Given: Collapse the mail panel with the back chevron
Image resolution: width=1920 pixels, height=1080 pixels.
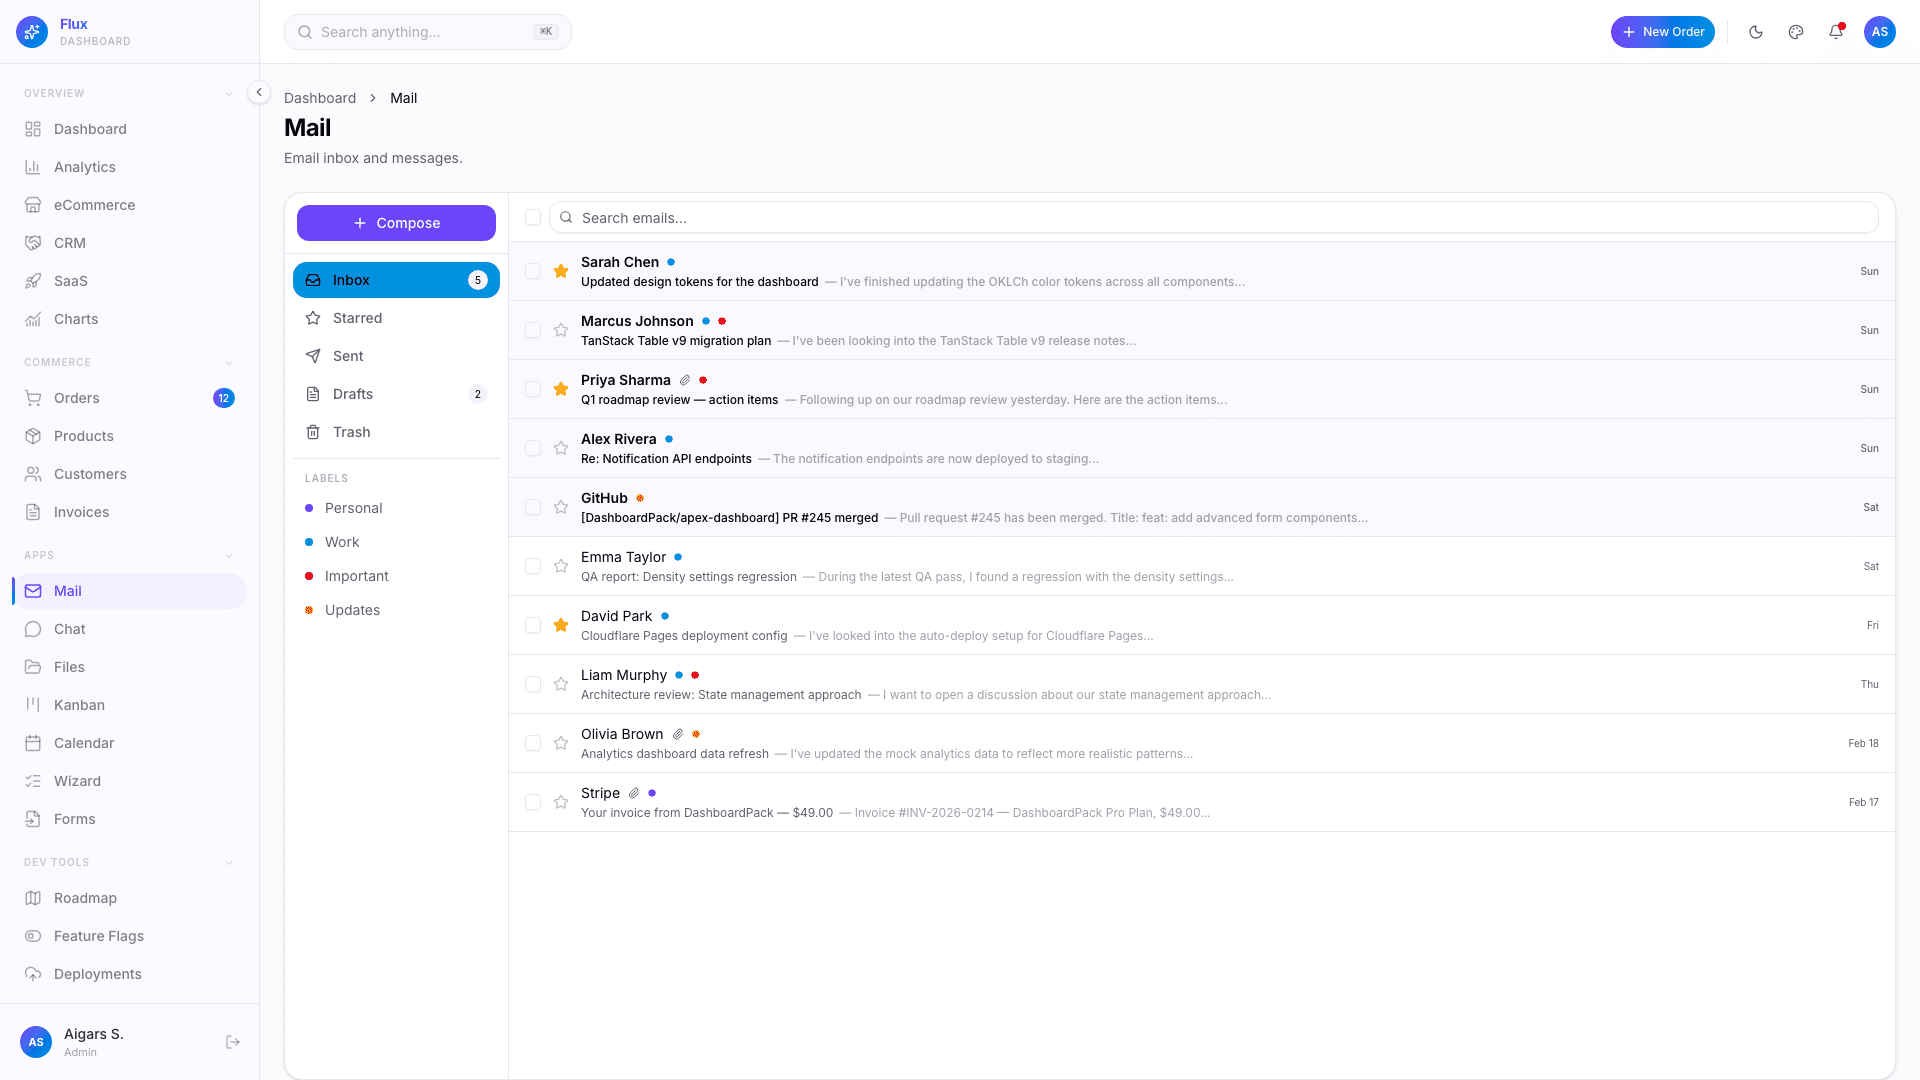Looking at the screenshot, I should [x=258, y=92].
